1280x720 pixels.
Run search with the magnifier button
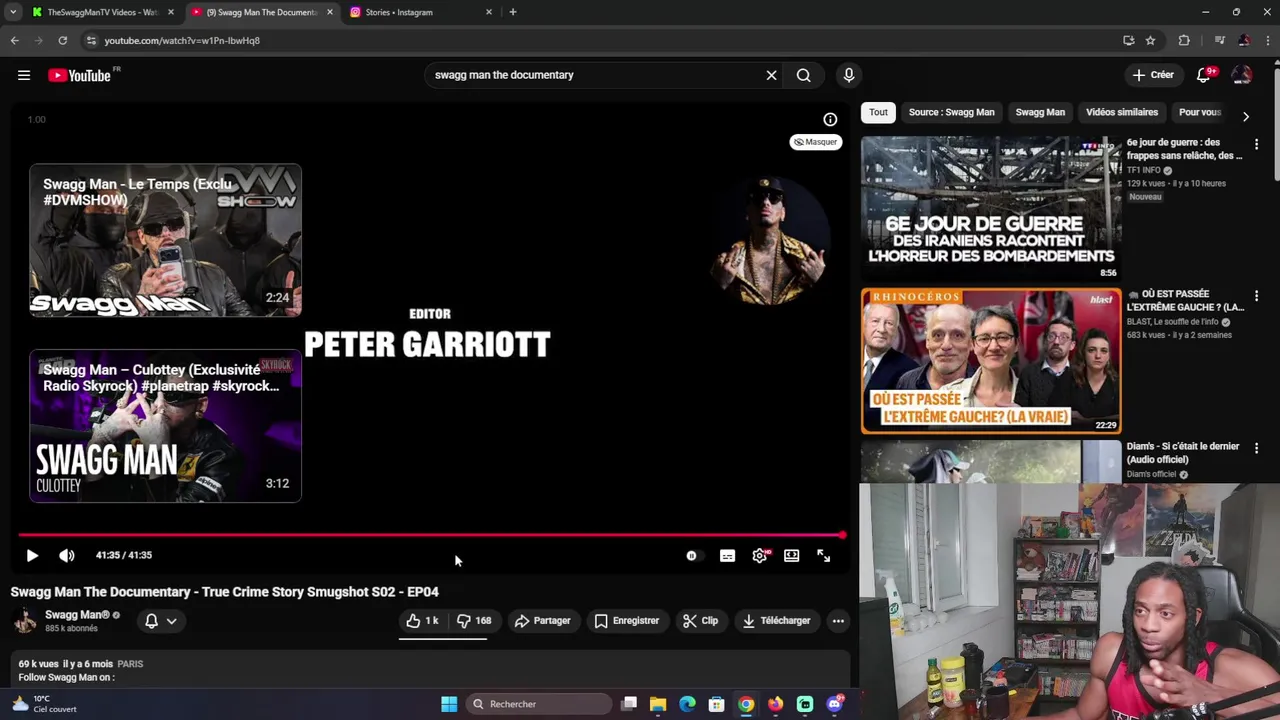[x=803, y=75]
